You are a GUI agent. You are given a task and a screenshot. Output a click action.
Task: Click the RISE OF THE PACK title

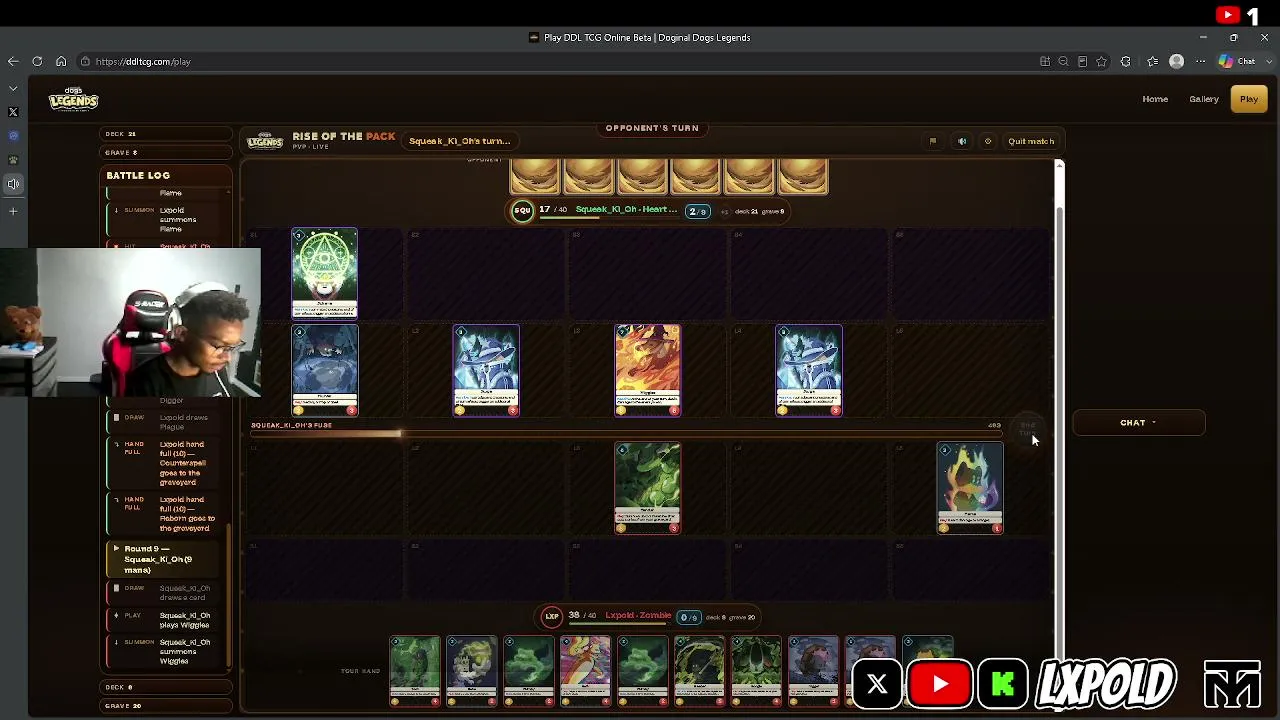click(x=344, y=137)
